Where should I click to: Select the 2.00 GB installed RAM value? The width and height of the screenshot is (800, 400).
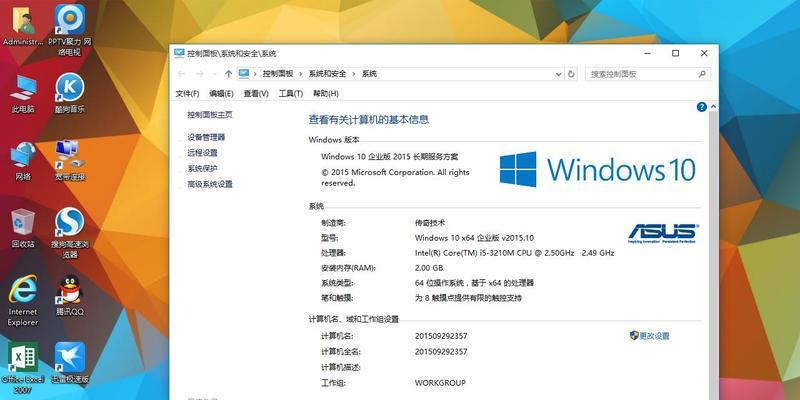coord(429,268)
